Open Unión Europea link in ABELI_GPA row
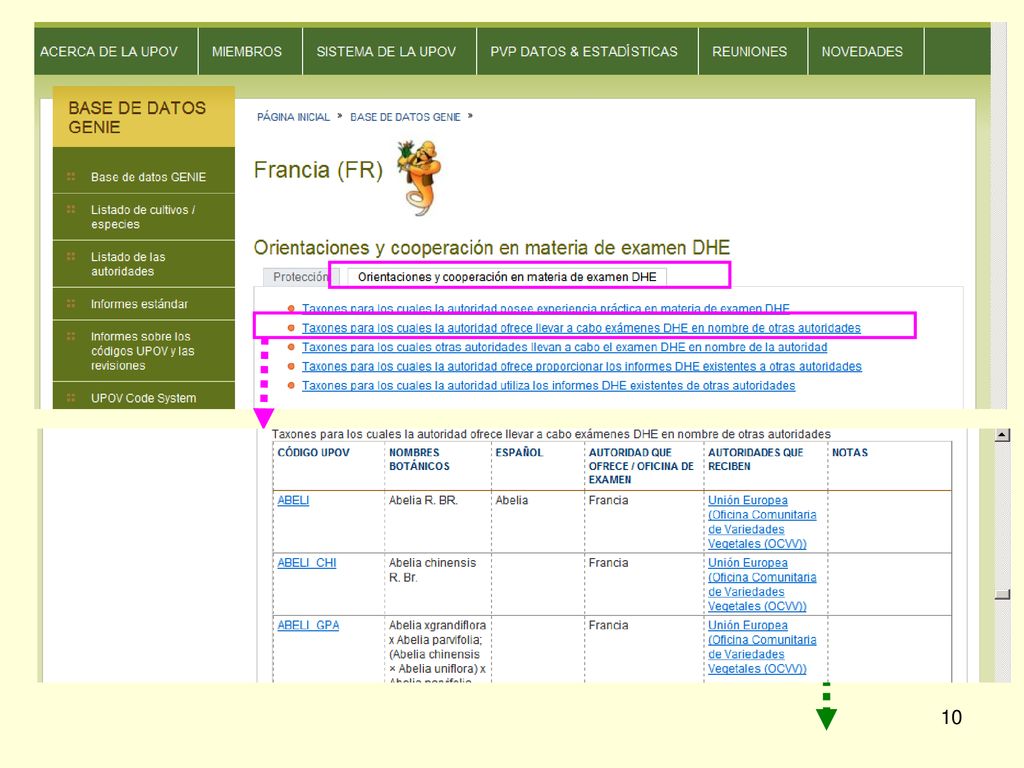Screen dimensions: 1024x768 (x=762, y=647)
